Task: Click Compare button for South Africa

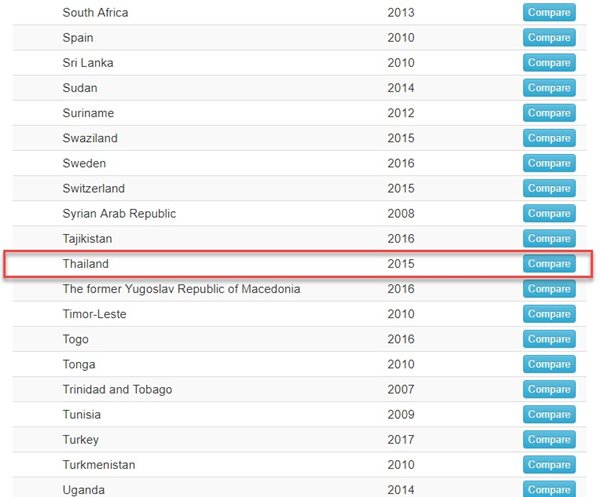Action: click(549, 13)
